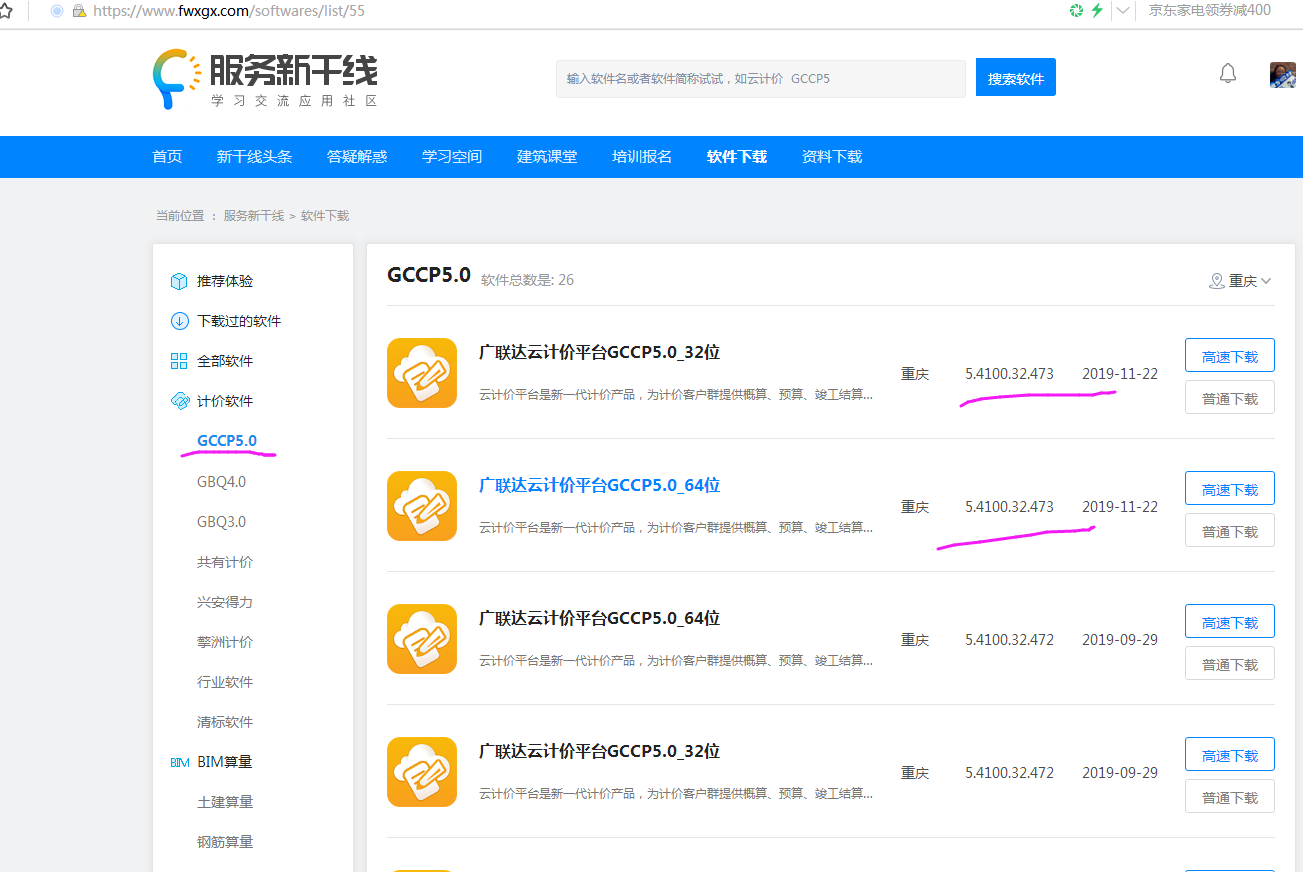This screenshot has width=1303, height=872.
Task: Click icon of GCCP5.0_64位 dated 2019-09-29
Action: pyautogui.click(x=422, y=639)
